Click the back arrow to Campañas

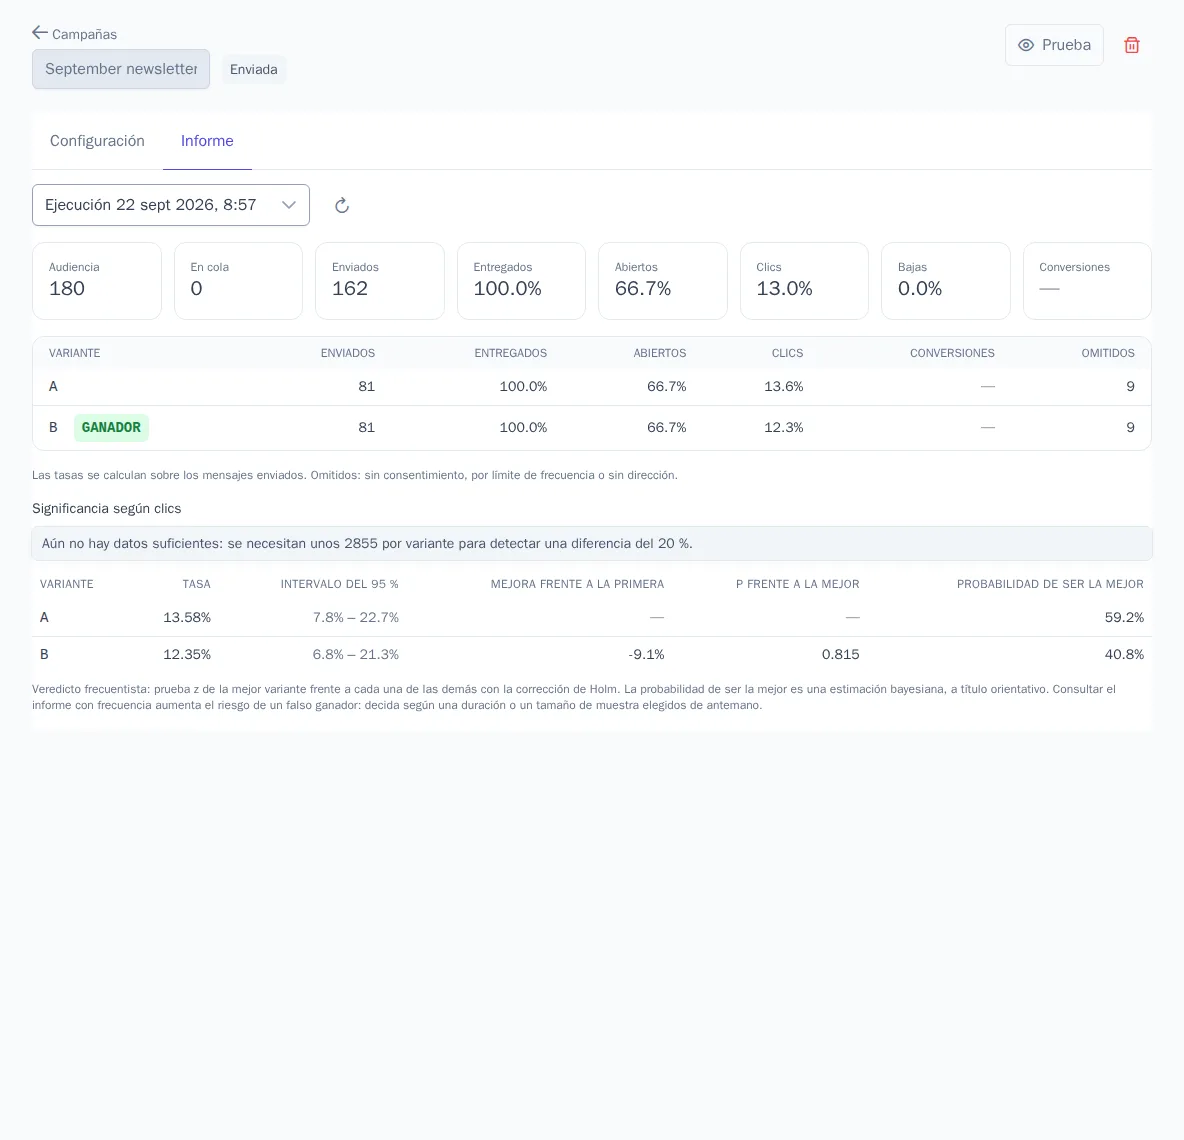(x=40, y=32)
